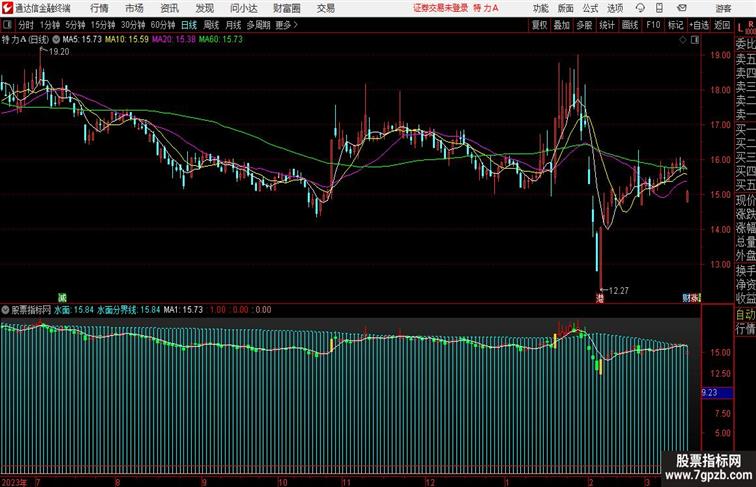Switch to the 分时 period tab
The height and width of the screenshot is (487, 756).
(26, 25)
